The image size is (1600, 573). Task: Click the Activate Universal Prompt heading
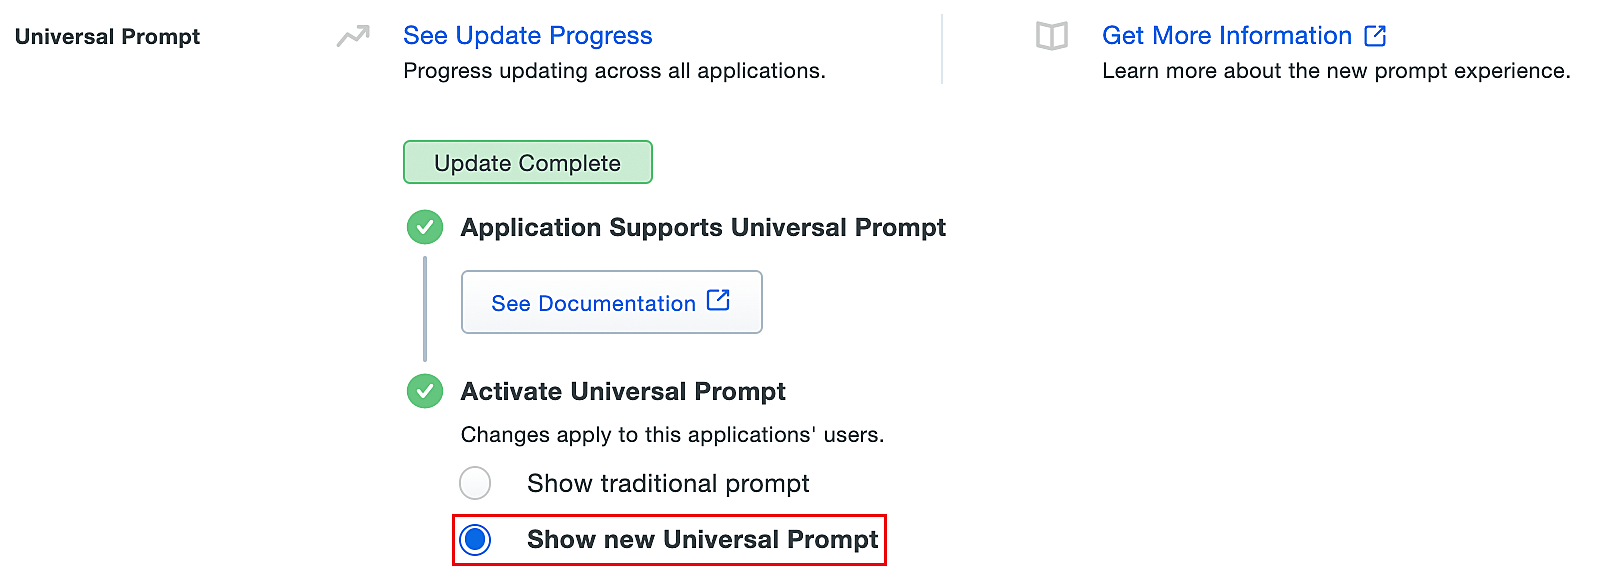[x=622, y=391]
